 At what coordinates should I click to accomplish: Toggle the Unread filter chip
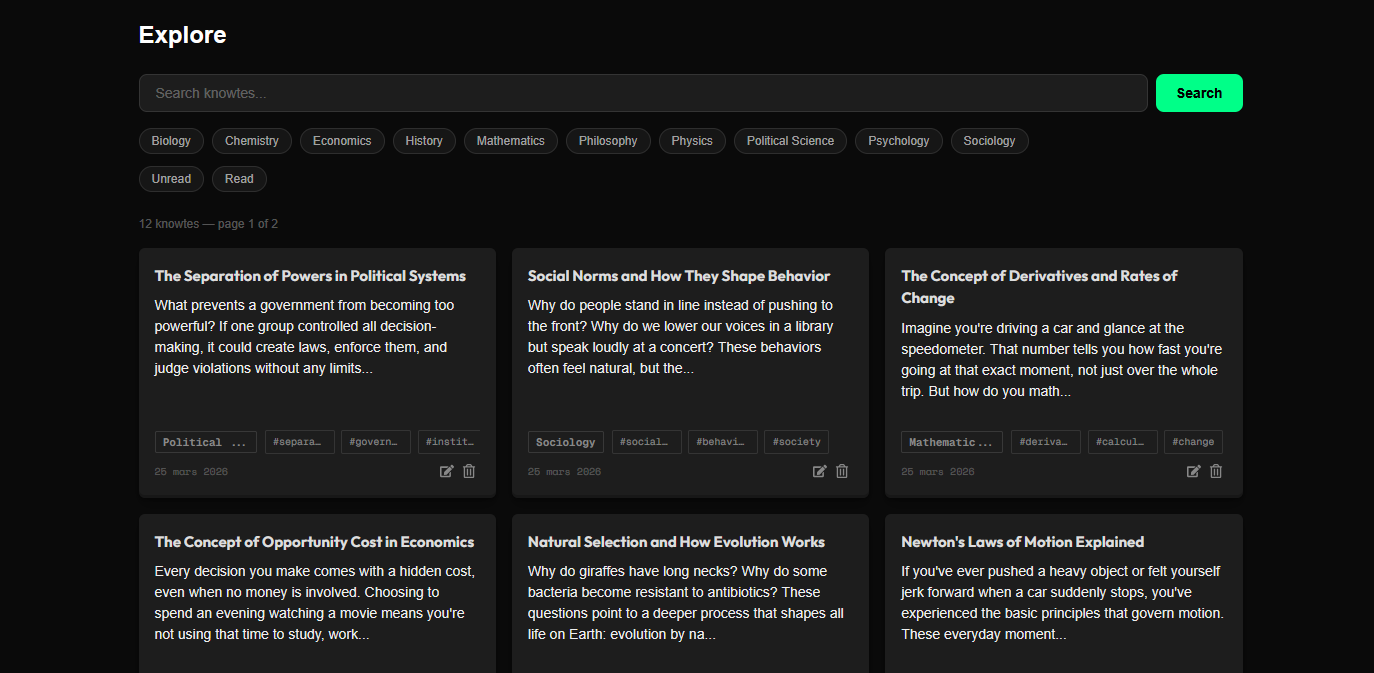pos(171,179)
